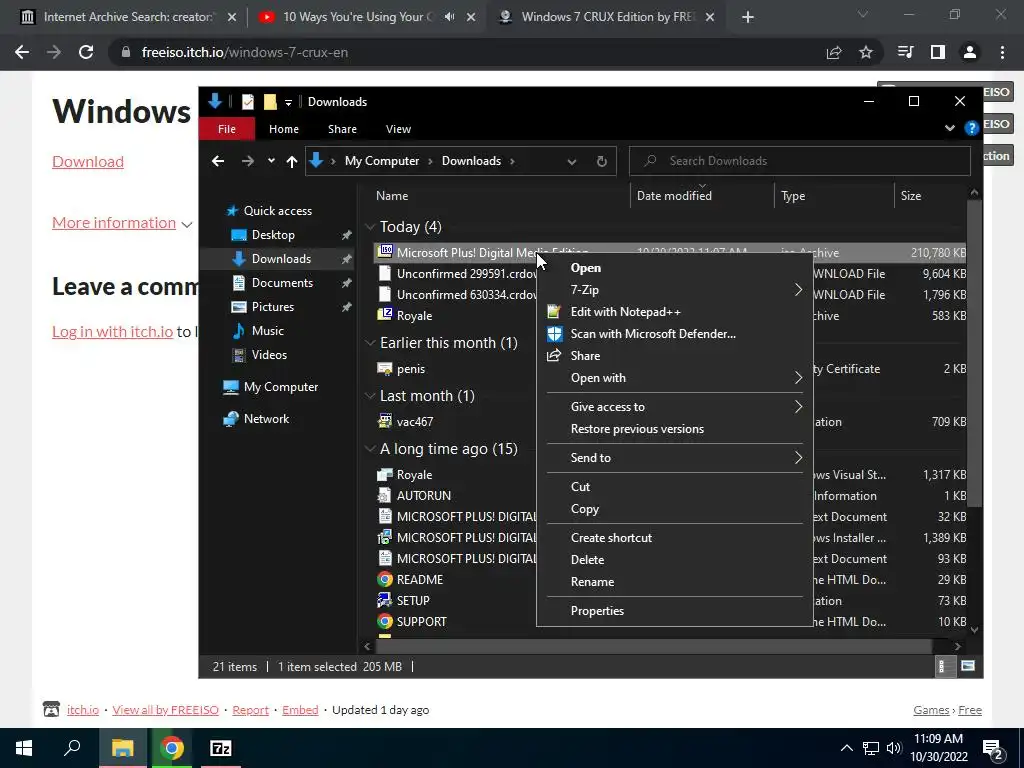This screenshot has width=1024, height=768.
Task: Unpin Desktop from Quick access
Action: pos(346,235)
